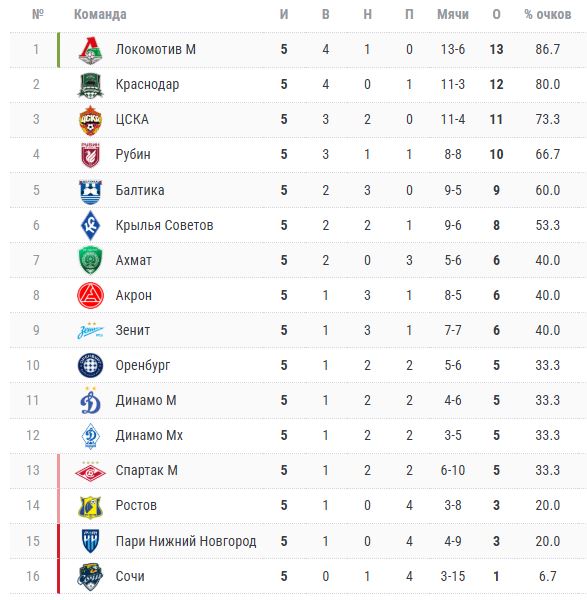Open the Пари Нижний Новгород team link
Viewport: 587px width, 600px height.
pyautogui.click(x=186, y=541)
